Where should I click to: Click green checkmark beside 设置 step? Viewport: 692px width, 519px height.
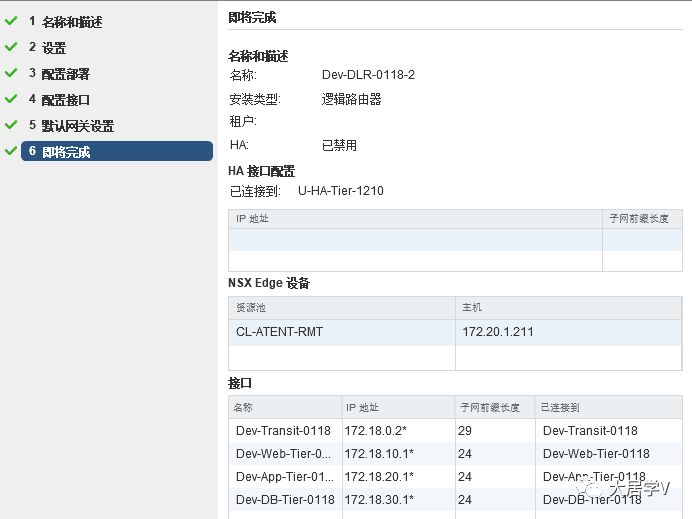11,47
